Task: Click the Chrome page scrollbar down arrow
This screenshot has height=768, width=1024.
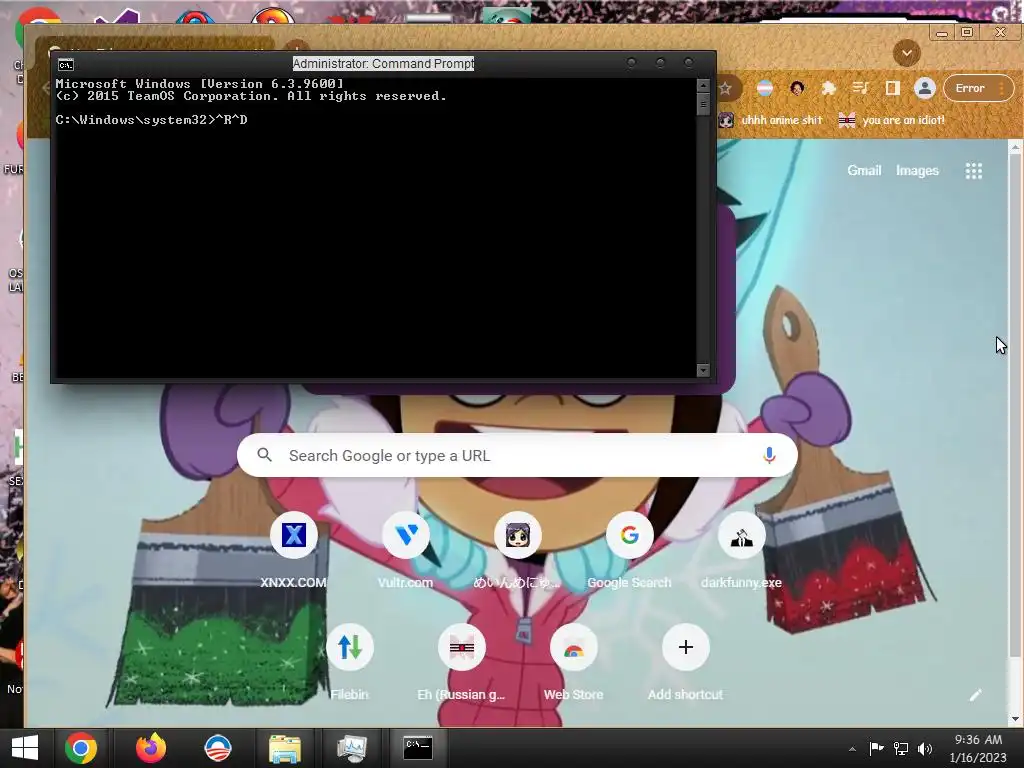Action: pyautogui.click(x=1016, y=719)
